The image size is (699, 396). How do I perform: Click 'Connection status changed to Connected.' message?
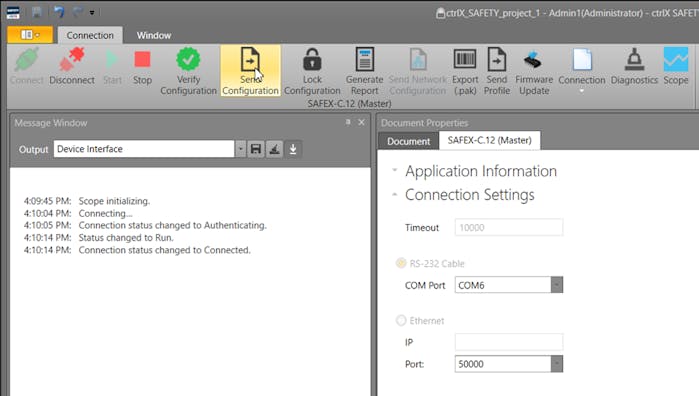(164, 250)
